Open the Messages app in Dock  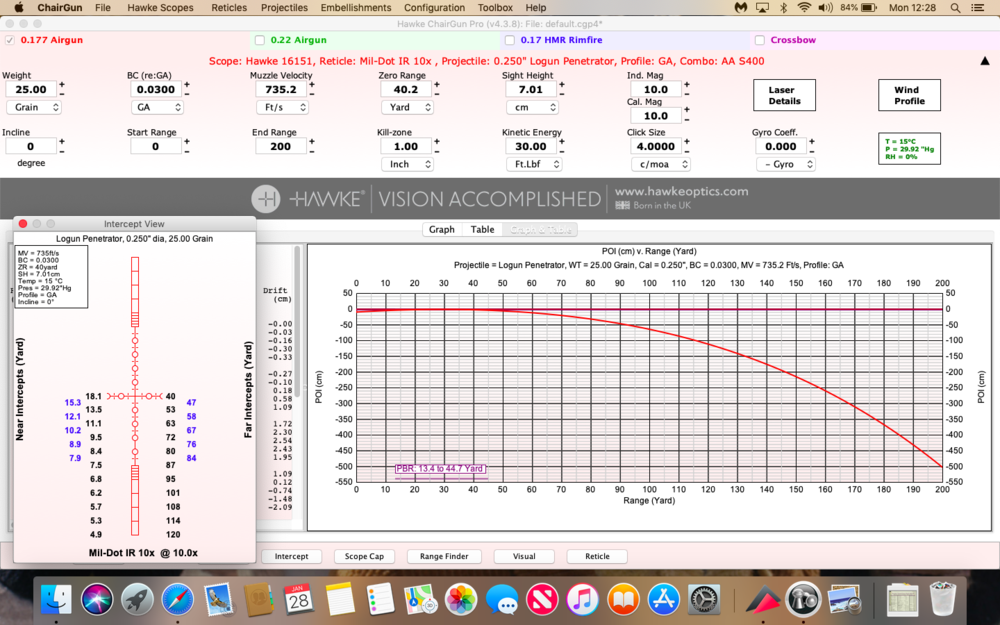click(502, 599)
